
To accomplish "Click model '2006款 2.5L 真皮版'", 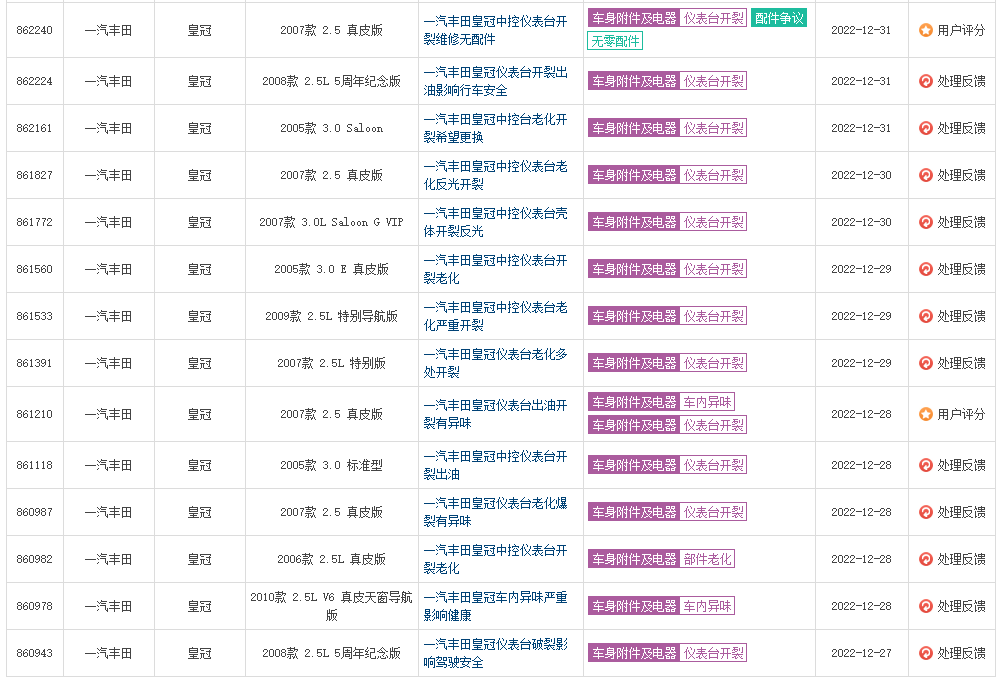I will click(x=331, y=559).
